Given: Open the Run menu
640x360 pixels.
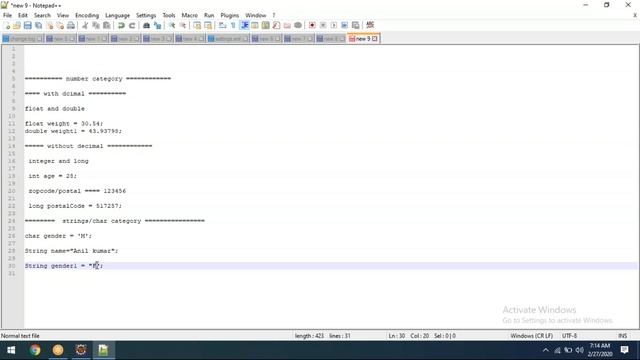Looking at the screenshot, I should pos(209,15).
